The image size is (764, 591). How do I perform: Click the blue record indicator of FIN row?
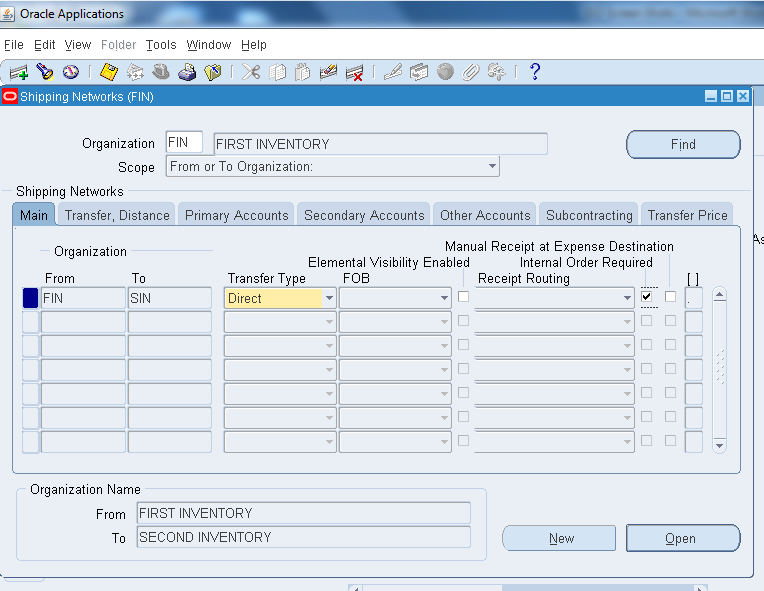[30, 298]
